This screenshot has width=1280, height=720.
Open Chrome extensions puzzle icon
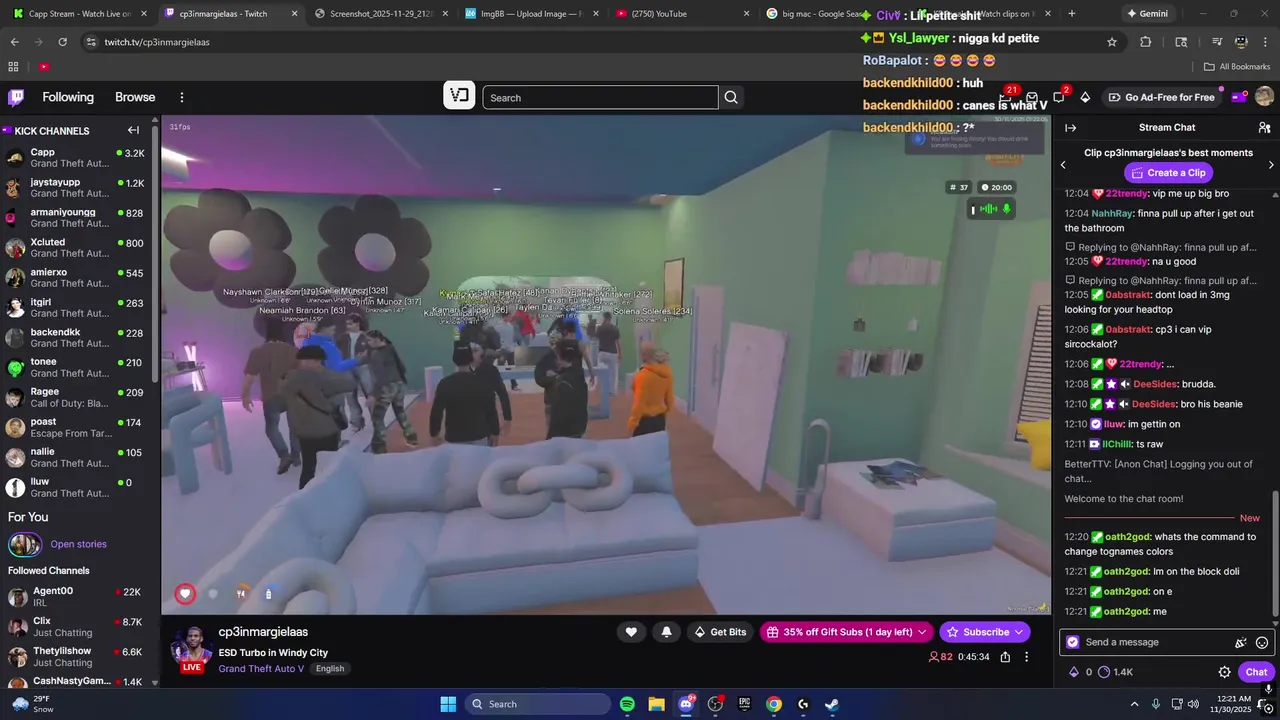pyautogui.click(x=1146, y=42)
